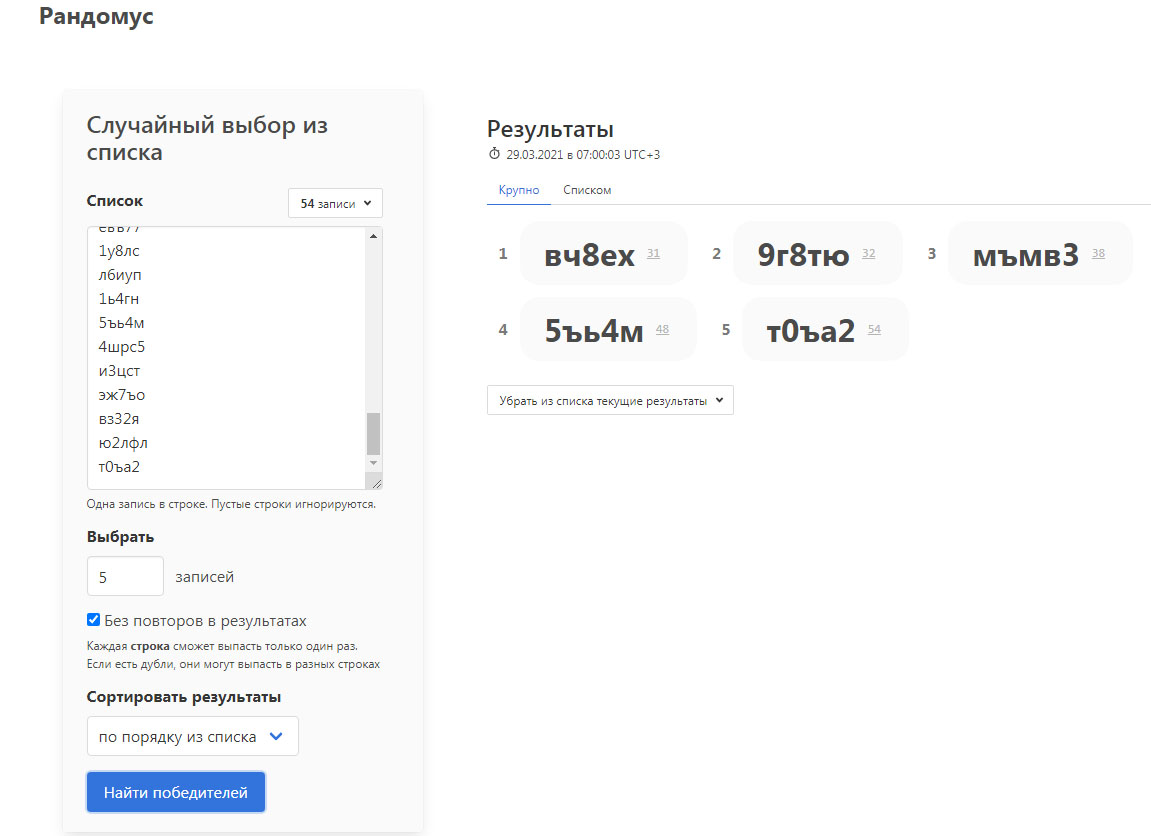This screenshot has height=836, width=1151.
Task: Click the list scrollbar thumb
Action: pos(374,434)
